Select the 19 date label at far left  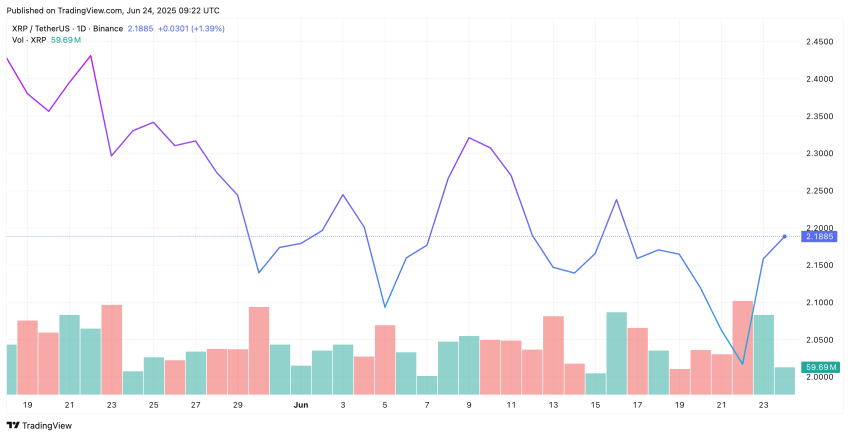[27, 405]
